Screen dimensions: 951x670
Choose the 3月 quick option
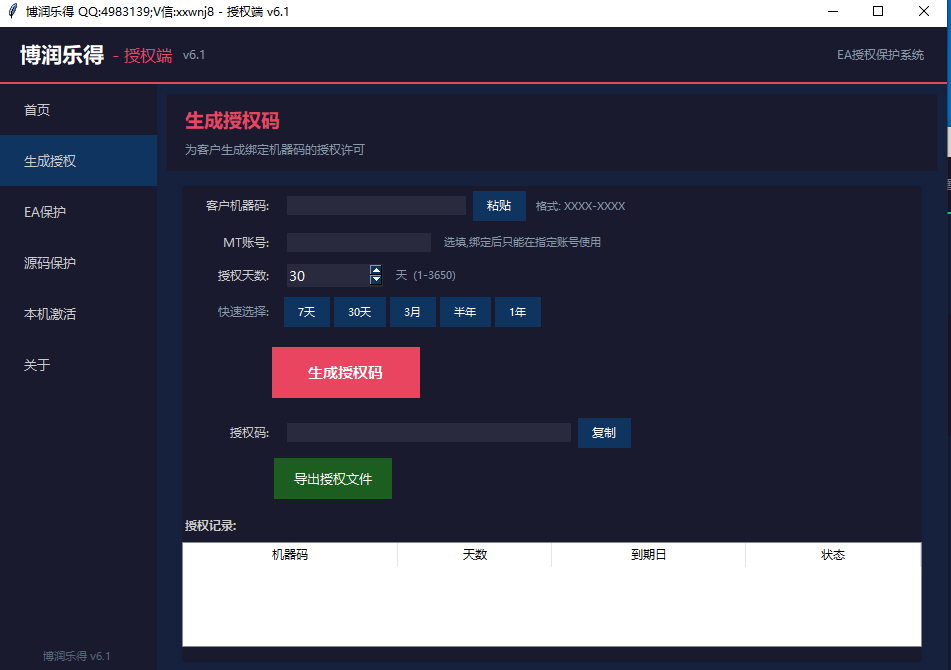(412, 312)
